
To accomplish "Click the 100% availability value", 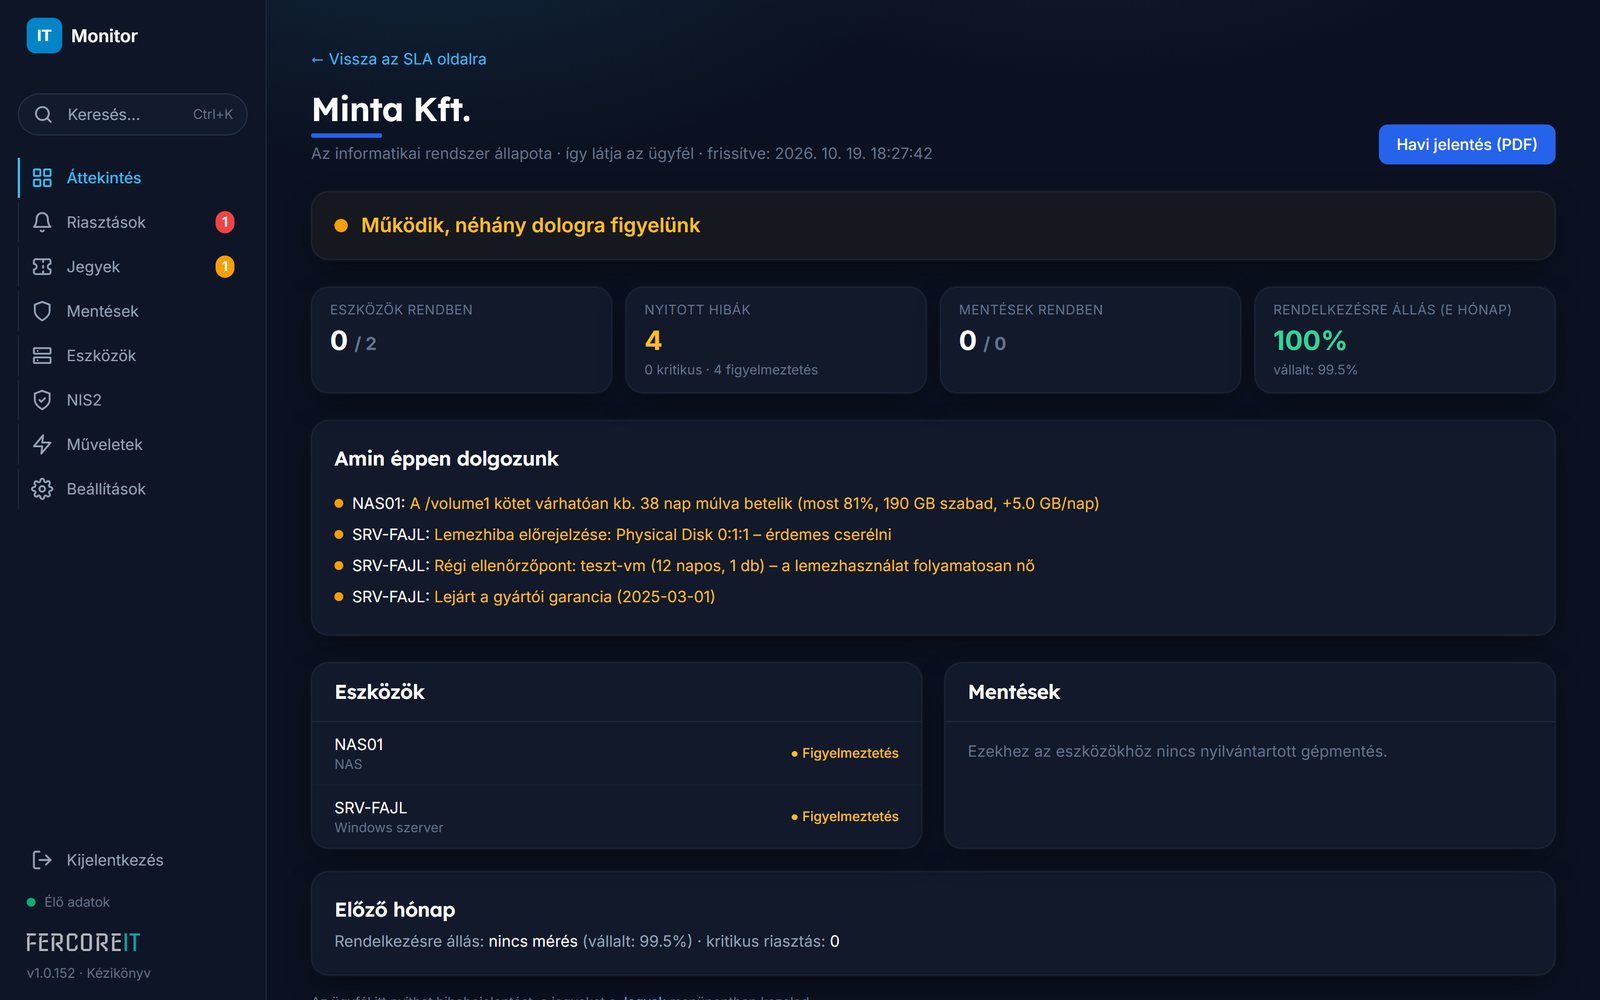I will pyautogui.click(x=1309, y=341).
